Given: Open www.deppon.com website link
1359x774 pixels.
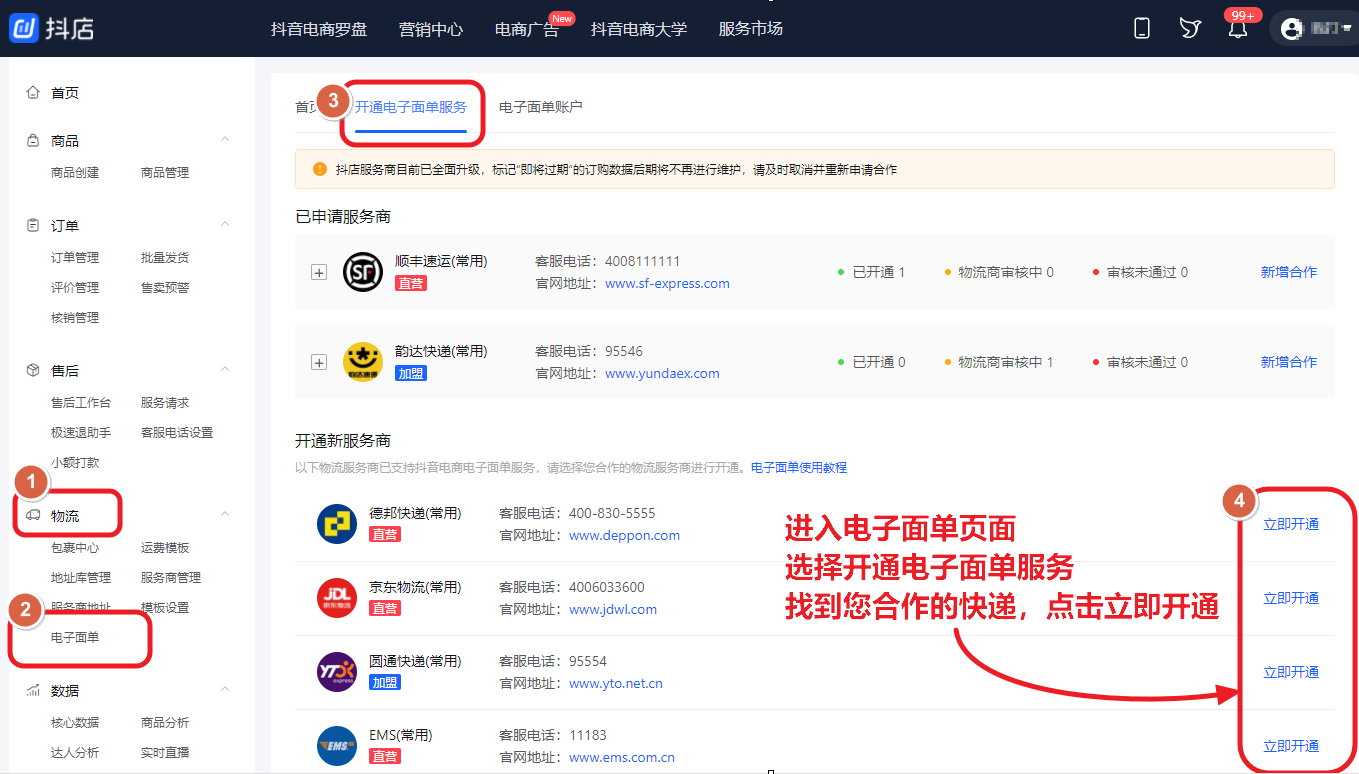Looking at the screenshot, I should pos(624,535).
